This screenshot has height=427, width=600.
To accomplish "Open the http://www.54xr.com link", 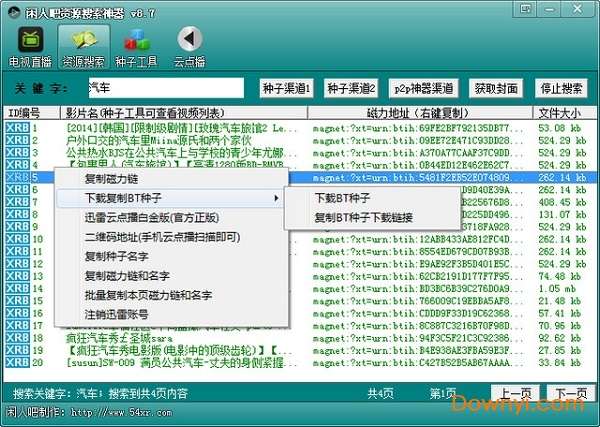I will point(122,413).
